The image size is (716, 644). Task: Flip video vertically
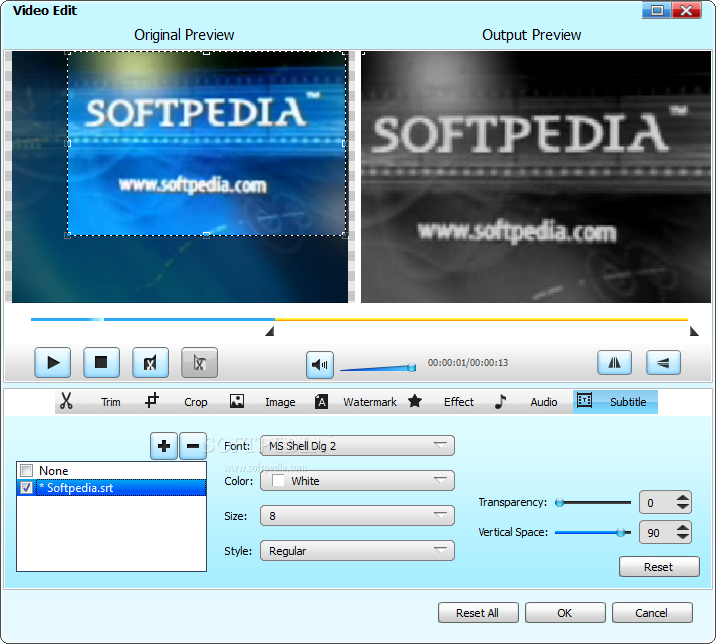tap(663, 363)
